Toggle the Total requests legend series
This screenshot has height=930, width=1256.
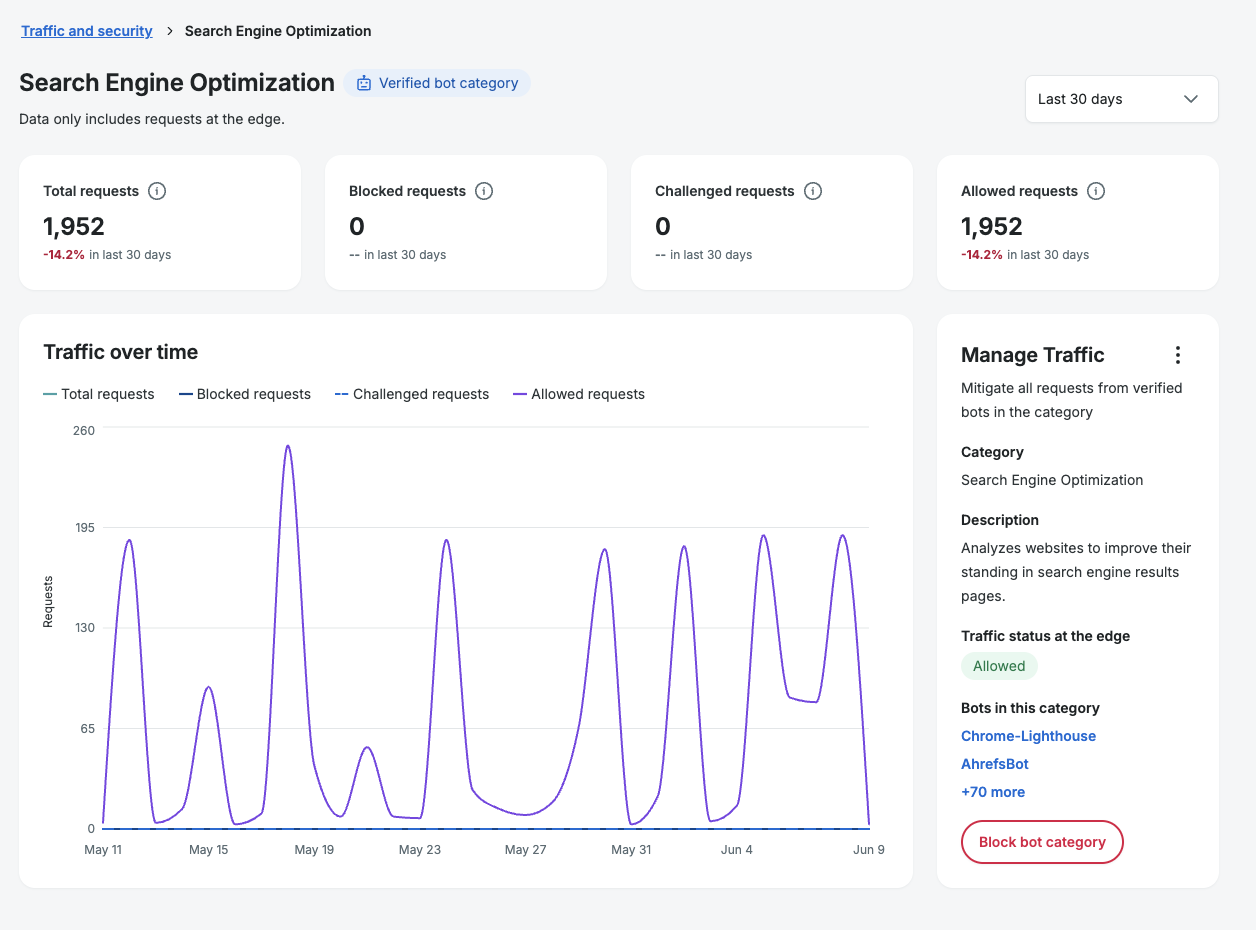tap(99, 394)
